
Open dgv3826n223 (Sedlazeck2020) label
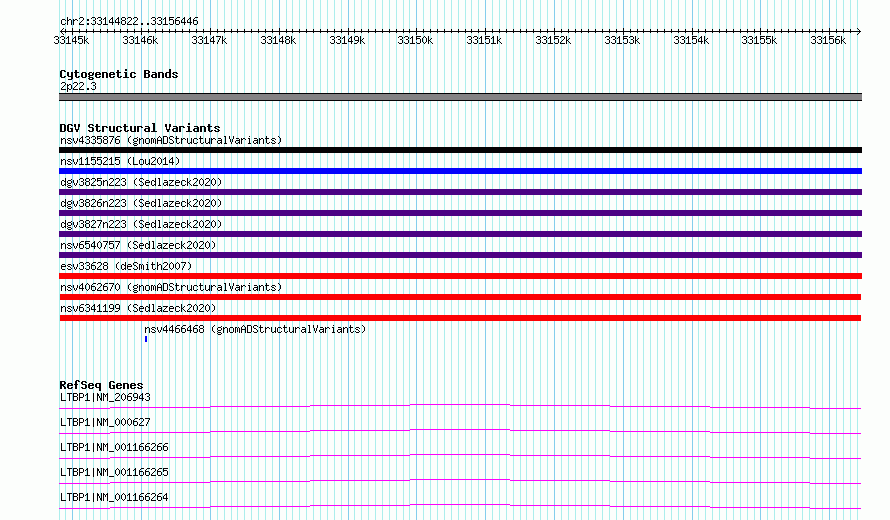pyautogui.click(x=141, y=203)
